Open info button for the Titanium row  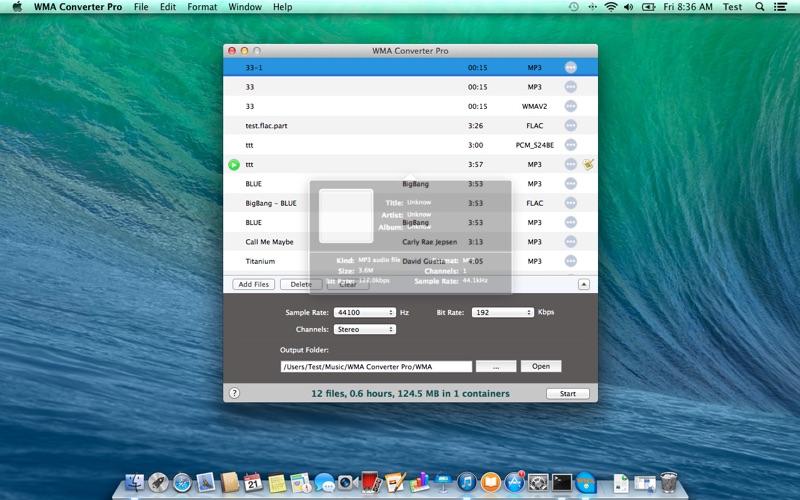coord(570,261)
